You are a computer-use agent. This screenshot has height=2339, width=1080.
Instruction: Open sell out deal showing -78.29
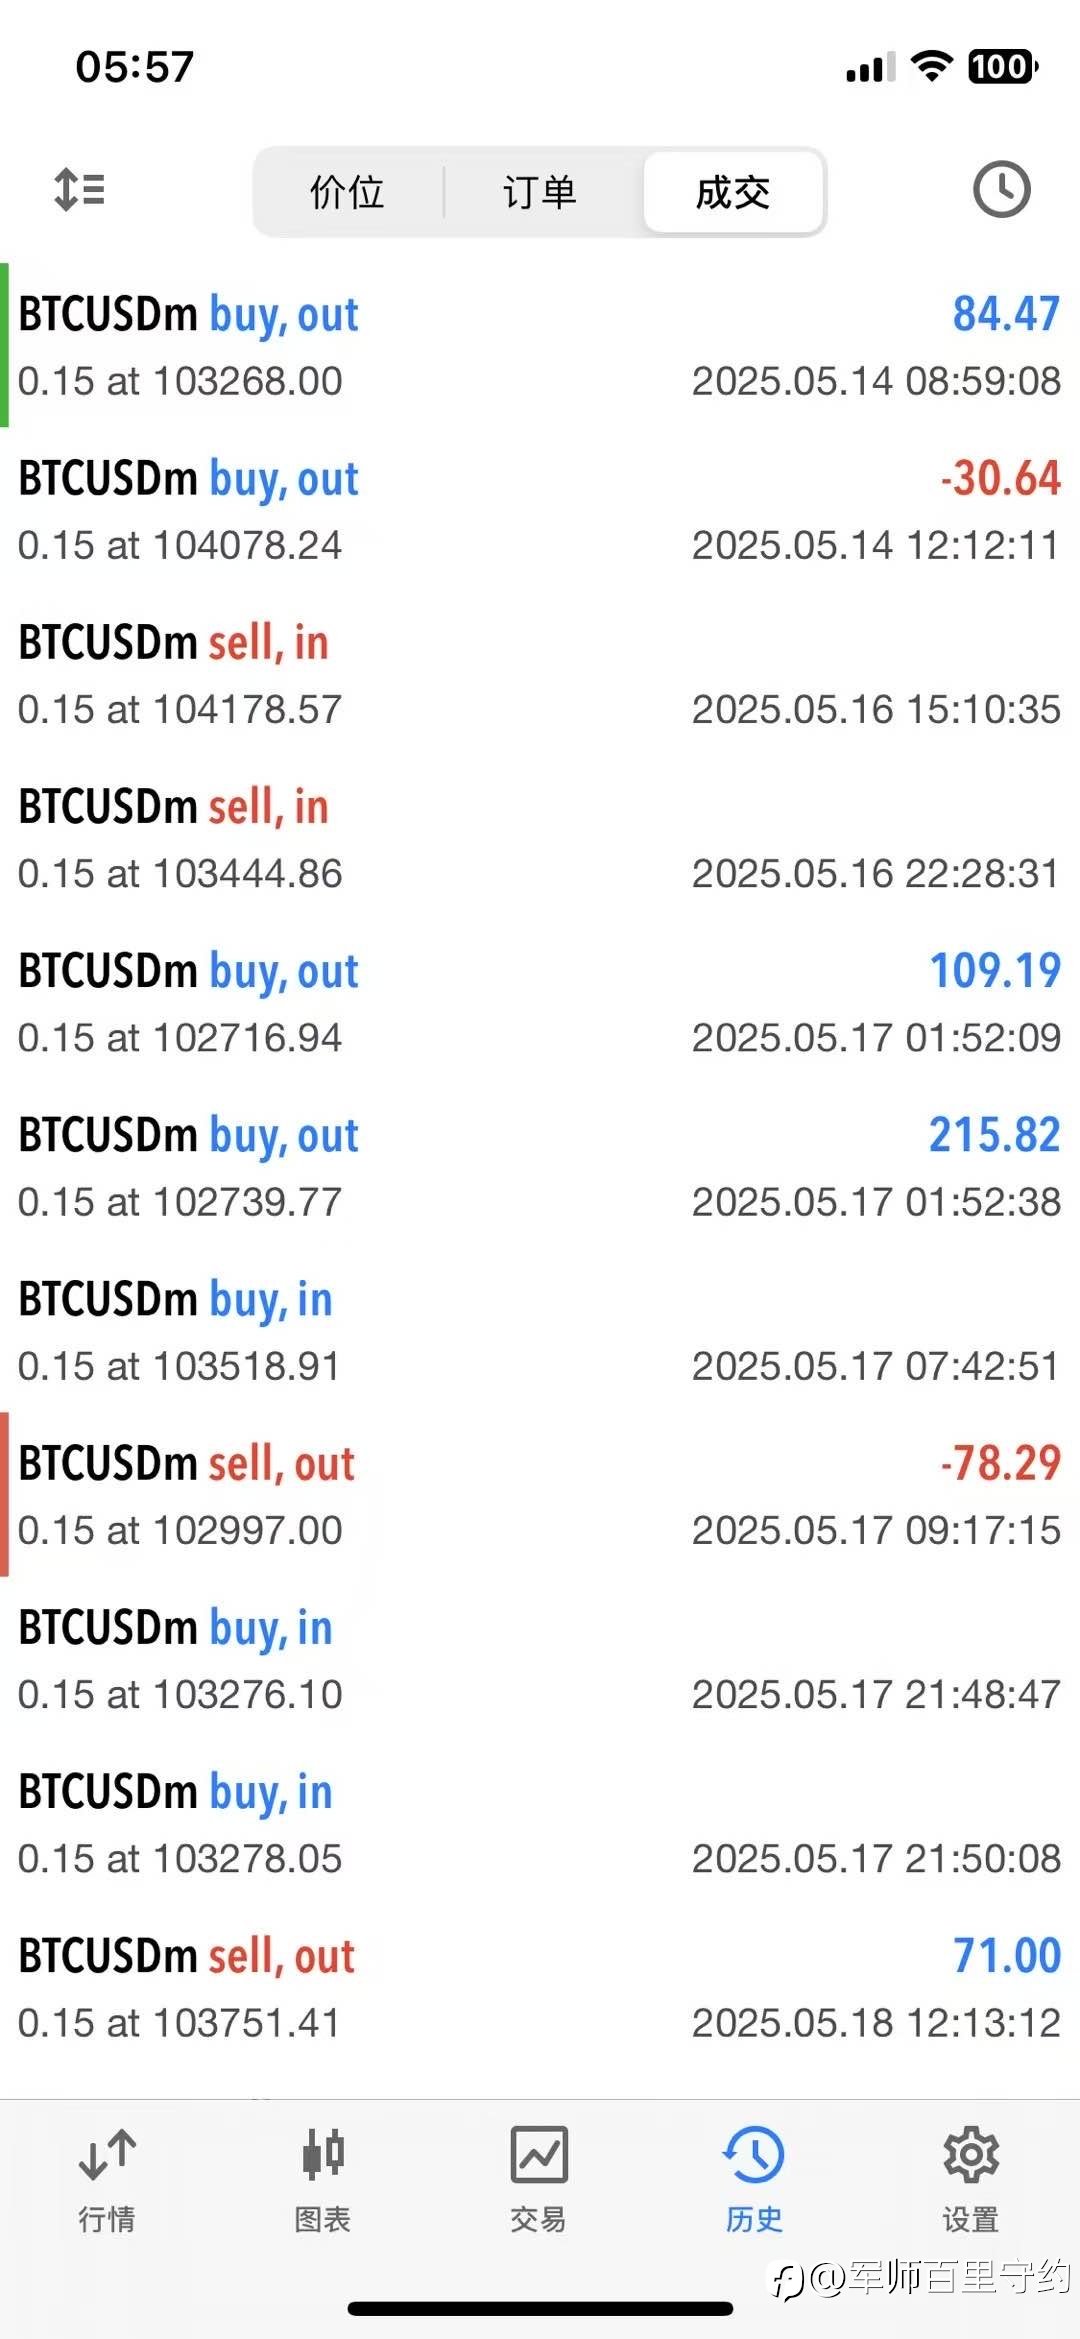click(540, 1494)
